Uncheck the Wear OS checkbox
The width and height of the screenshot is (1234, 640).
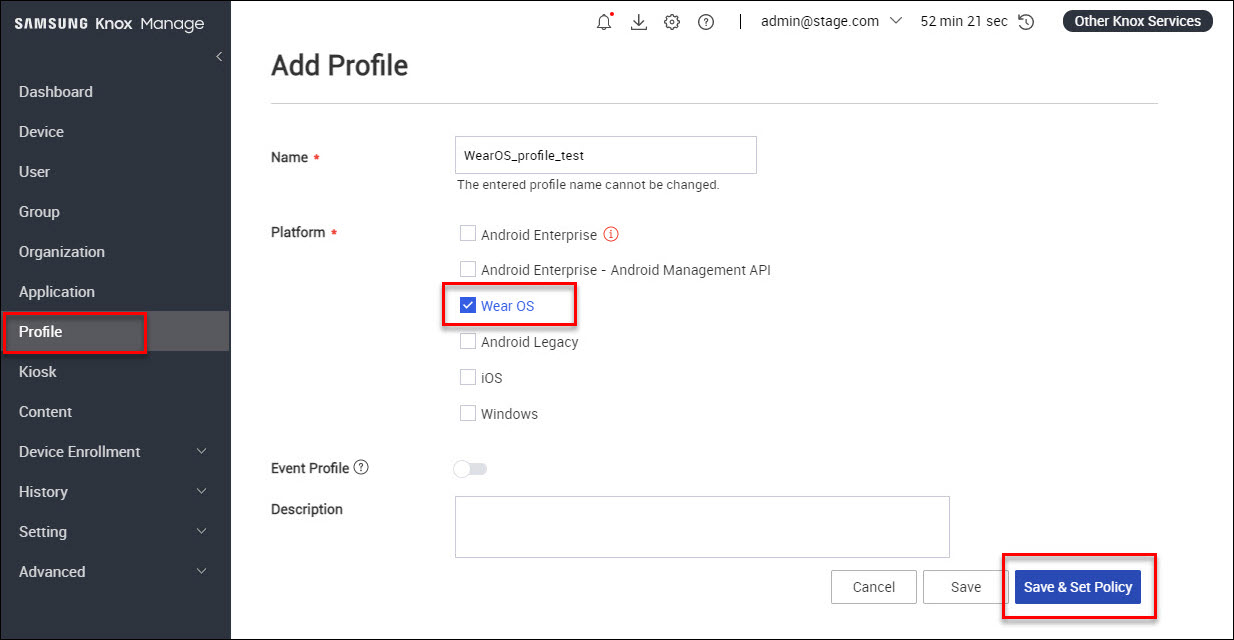pos(467,306)
